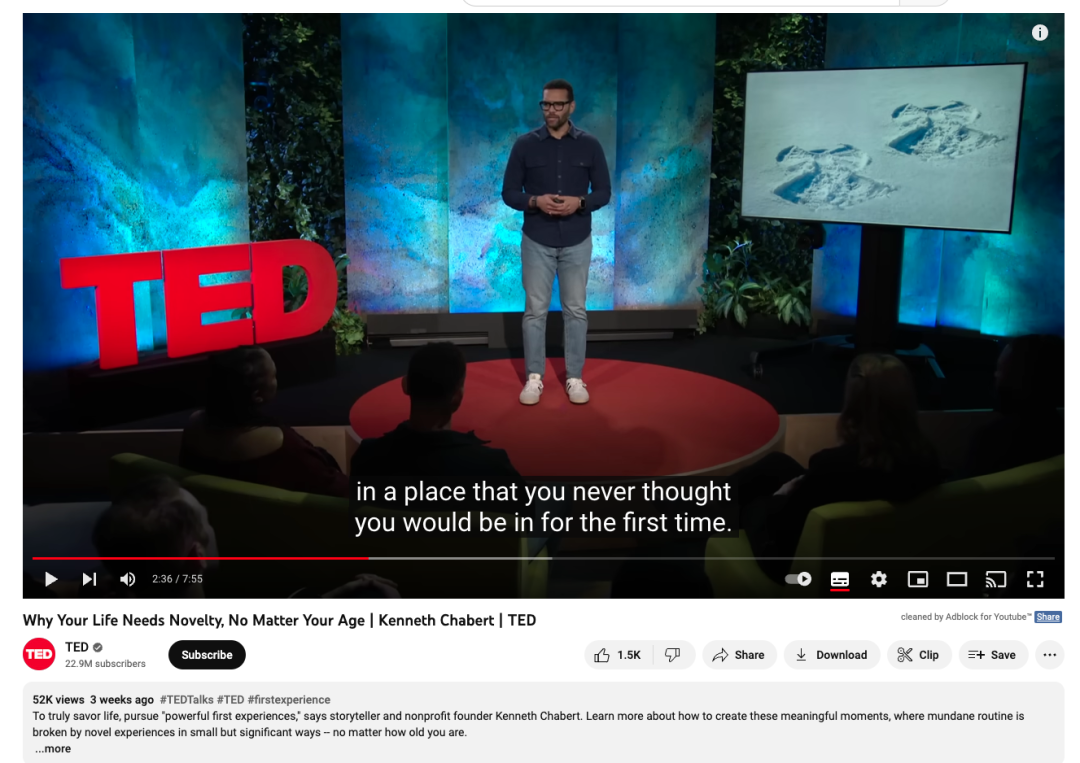
Task: Seek on the video progress bar
Action: coord(700,558)
